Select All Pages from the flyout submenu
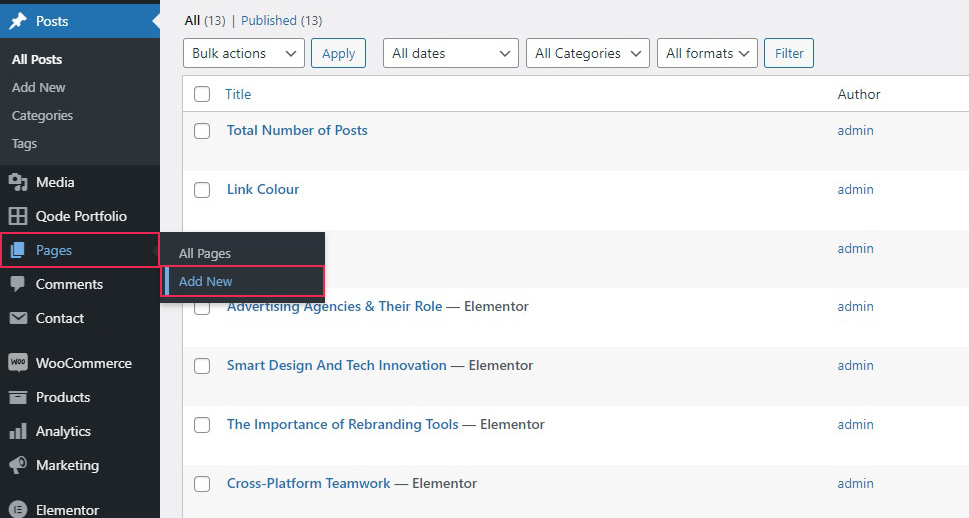 click(x=205, y=253)
